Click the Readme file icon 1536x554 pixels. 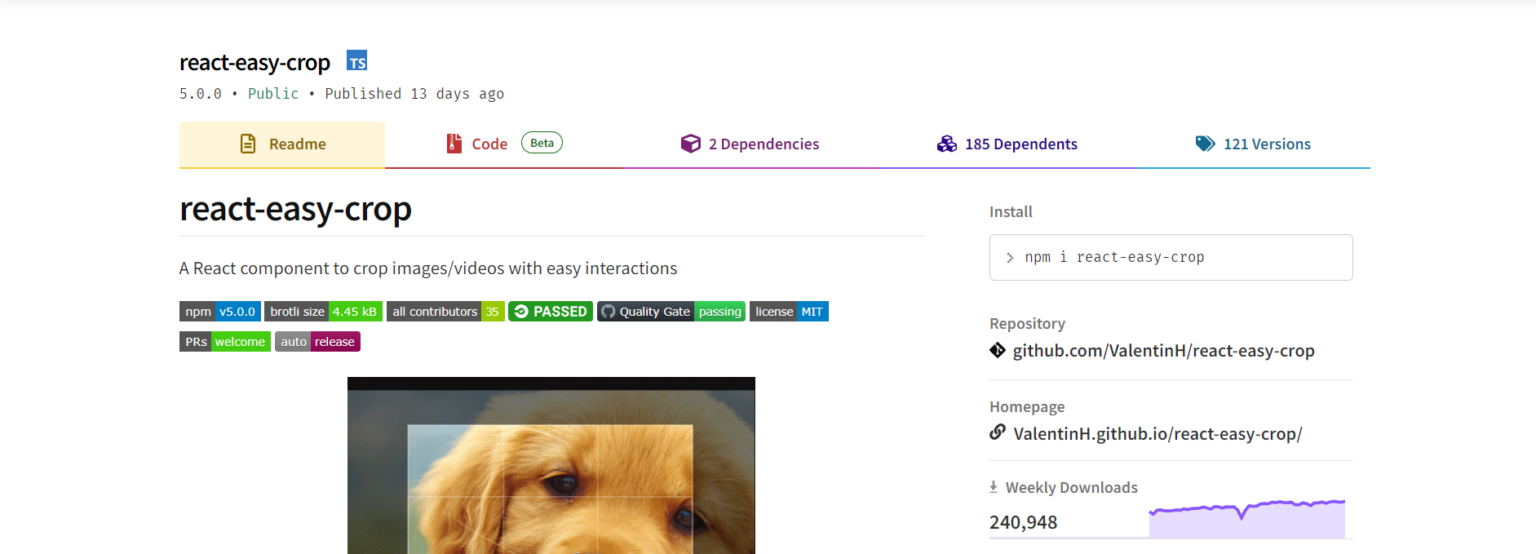coord(248,144)
